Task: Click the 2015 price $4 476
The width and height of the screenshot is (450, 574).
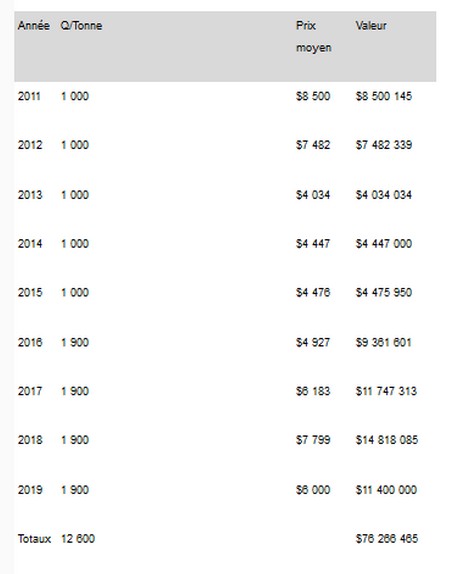Action: (x=313, y=292)
